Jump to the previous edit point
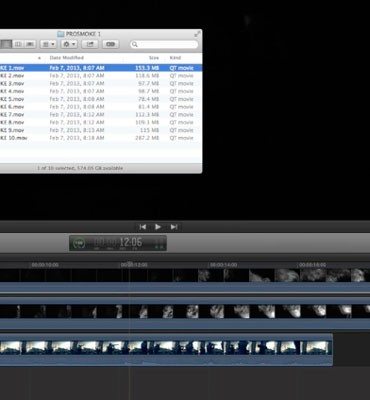 143,227
